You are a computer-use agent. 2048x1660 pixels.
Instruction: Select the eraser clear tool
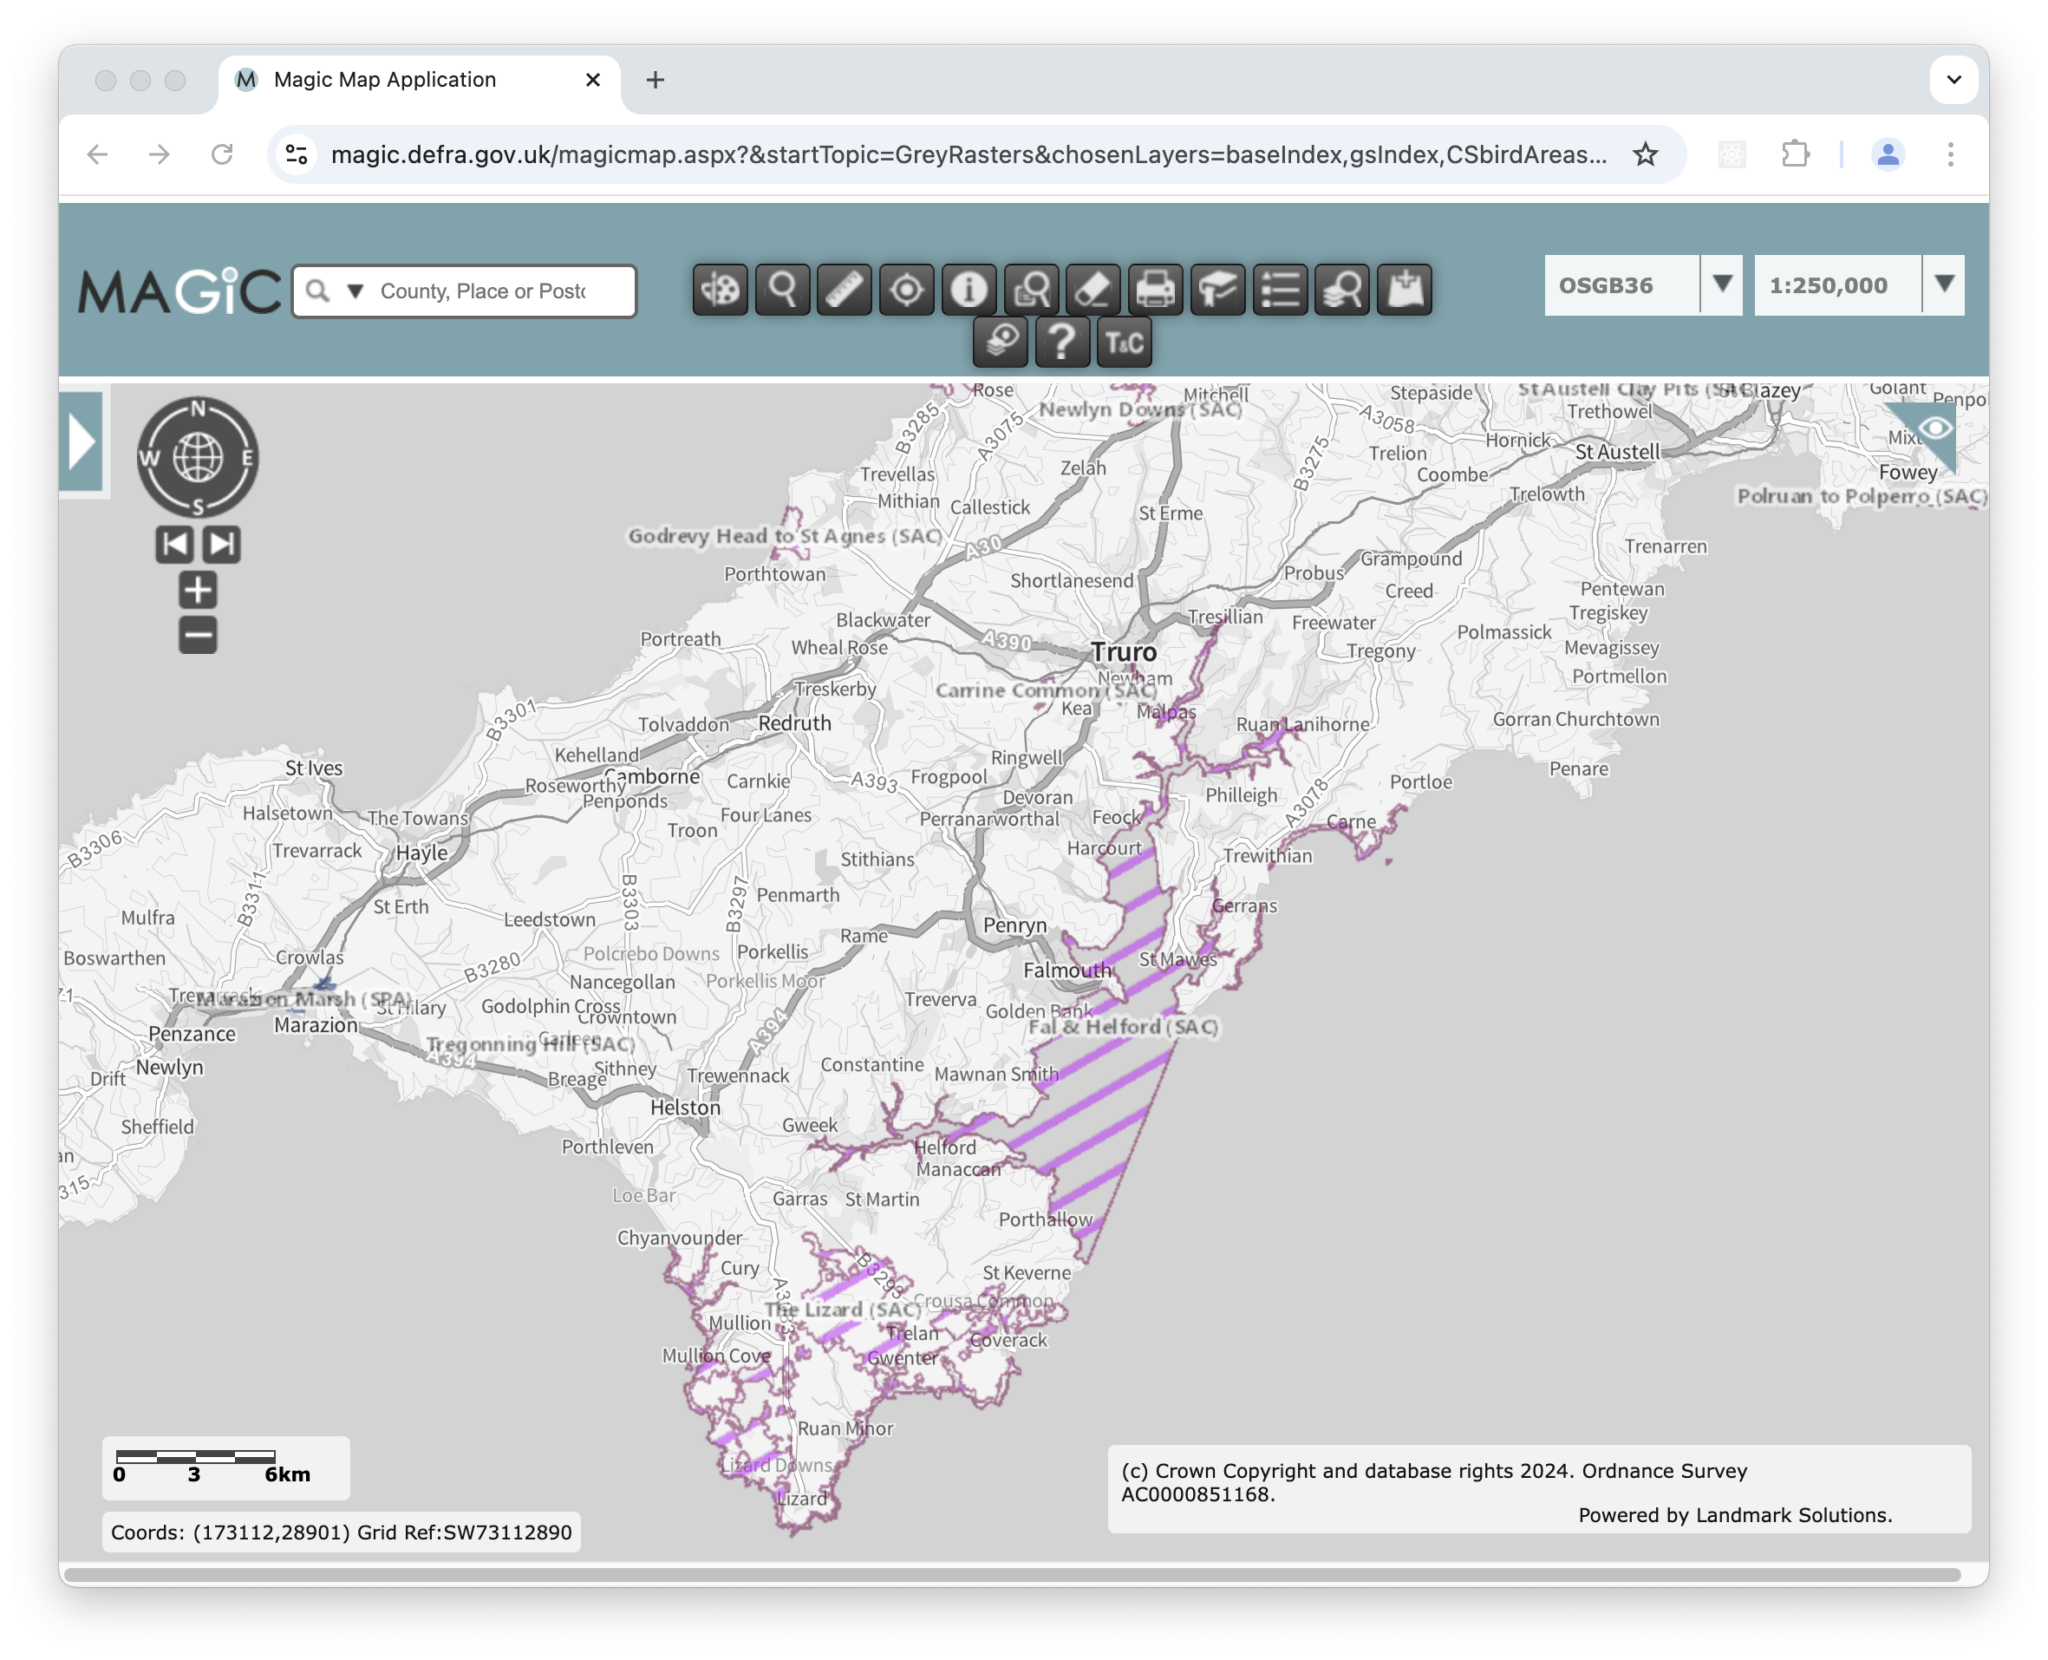pos(1092,290)
